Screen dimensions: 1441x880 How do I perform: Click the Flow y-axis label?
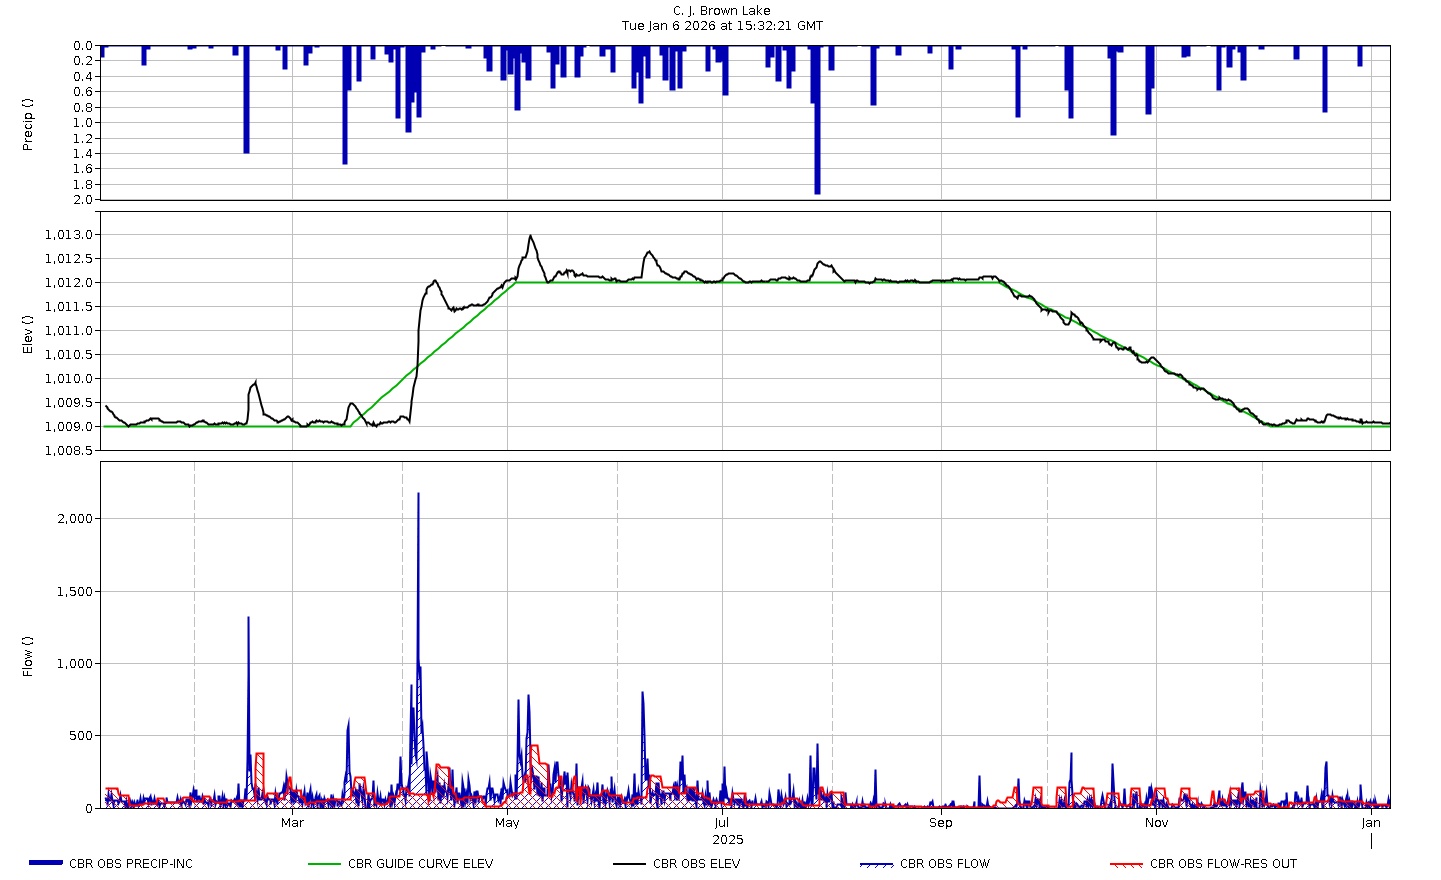pos(28,656)
